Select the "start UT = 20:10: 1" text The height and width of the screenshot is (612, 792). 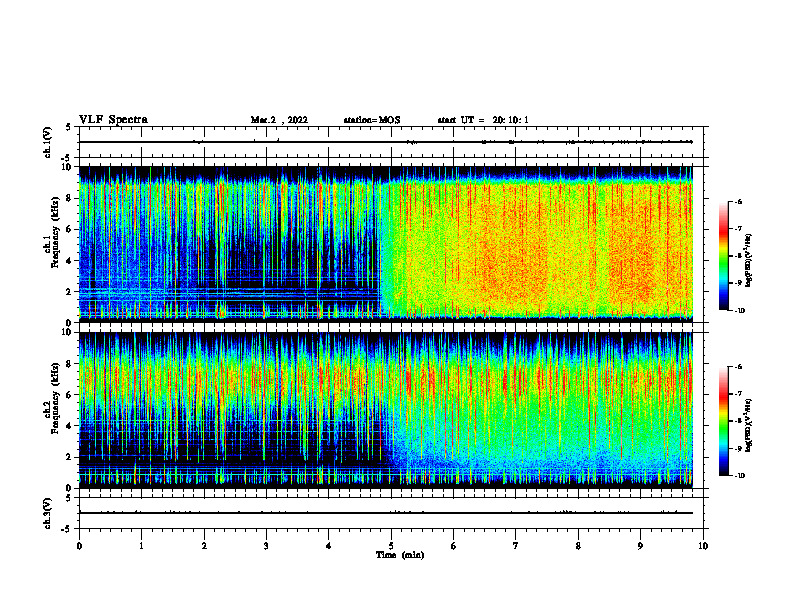483,120
